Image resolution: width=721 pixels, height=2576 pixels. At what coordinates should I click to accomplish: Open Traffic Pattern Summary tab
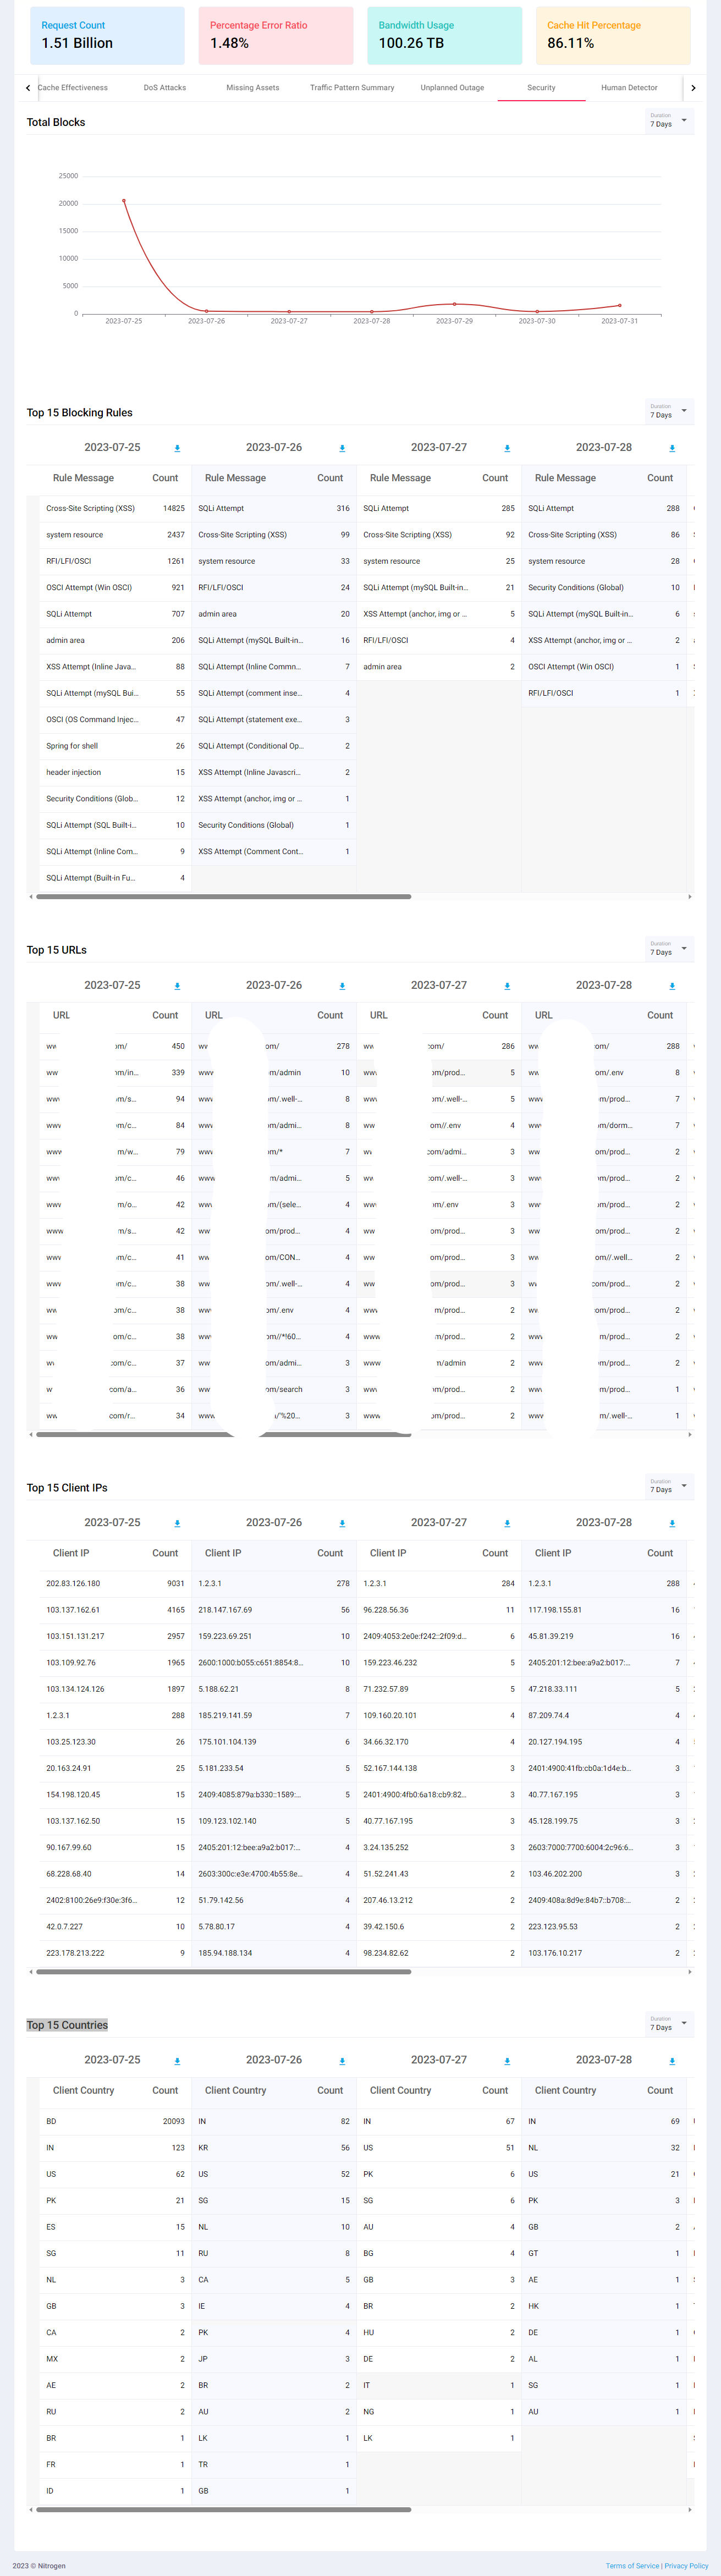click(x=352, y=88)
